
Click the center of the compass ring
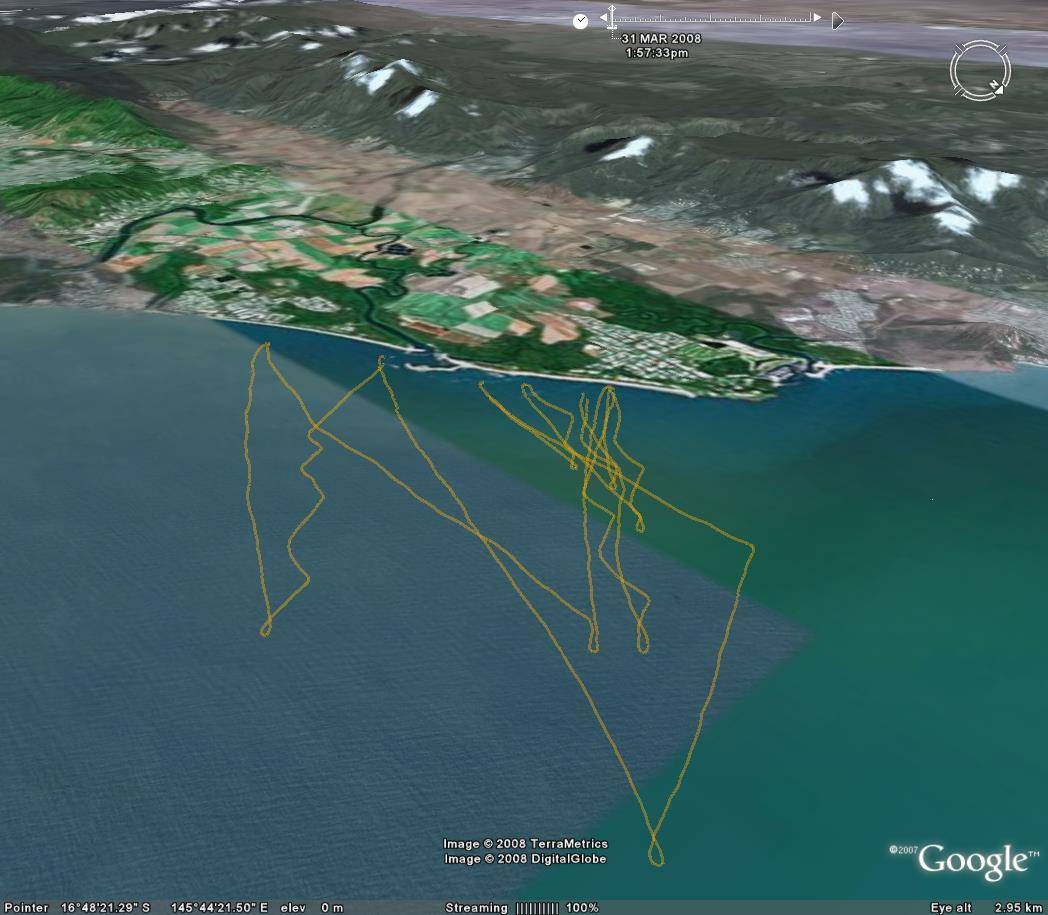point(980,70)
